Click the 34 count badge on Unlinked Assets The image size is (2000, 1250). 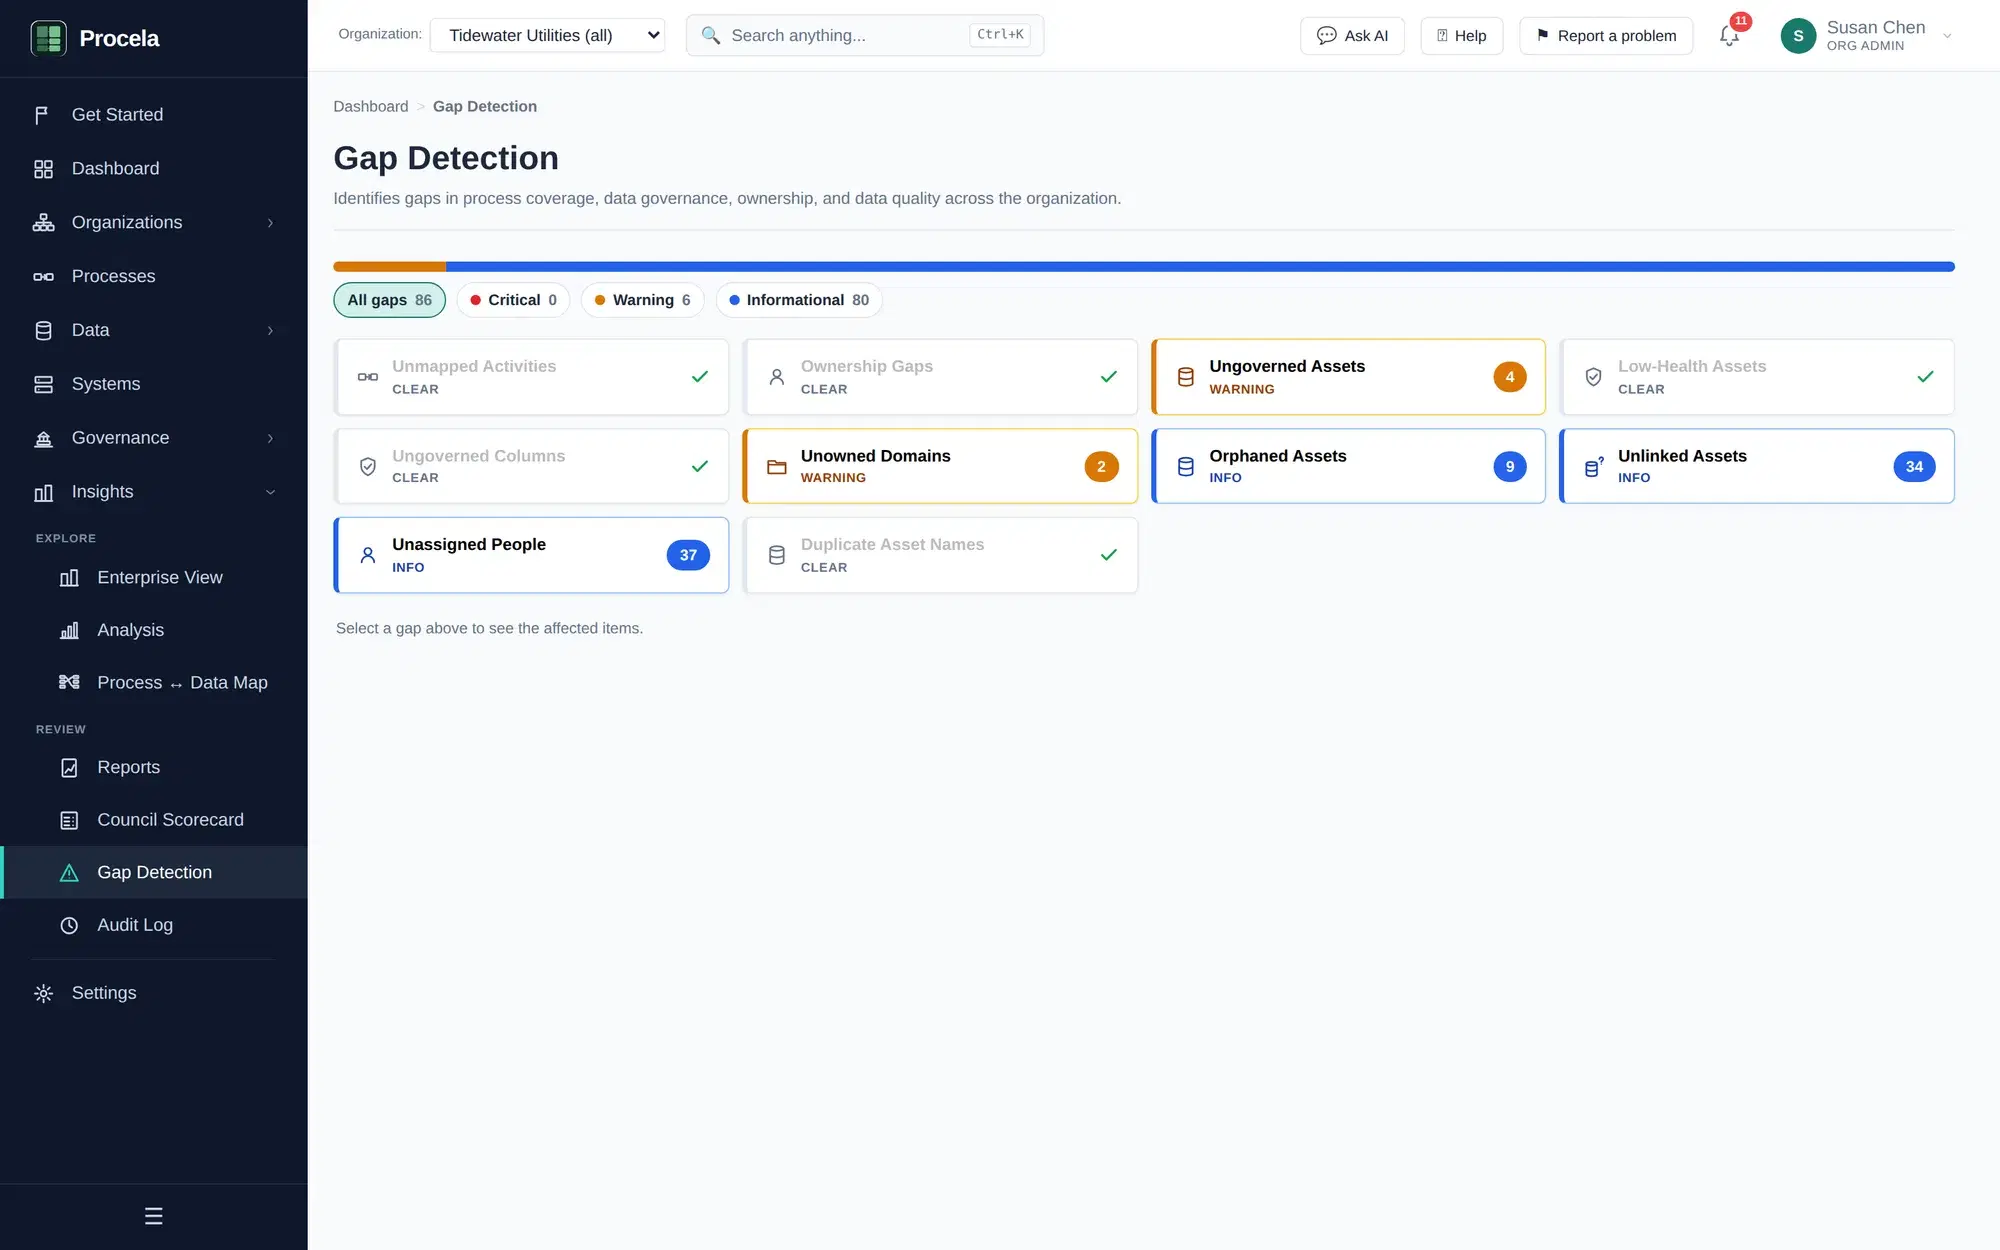[1914, 467]
